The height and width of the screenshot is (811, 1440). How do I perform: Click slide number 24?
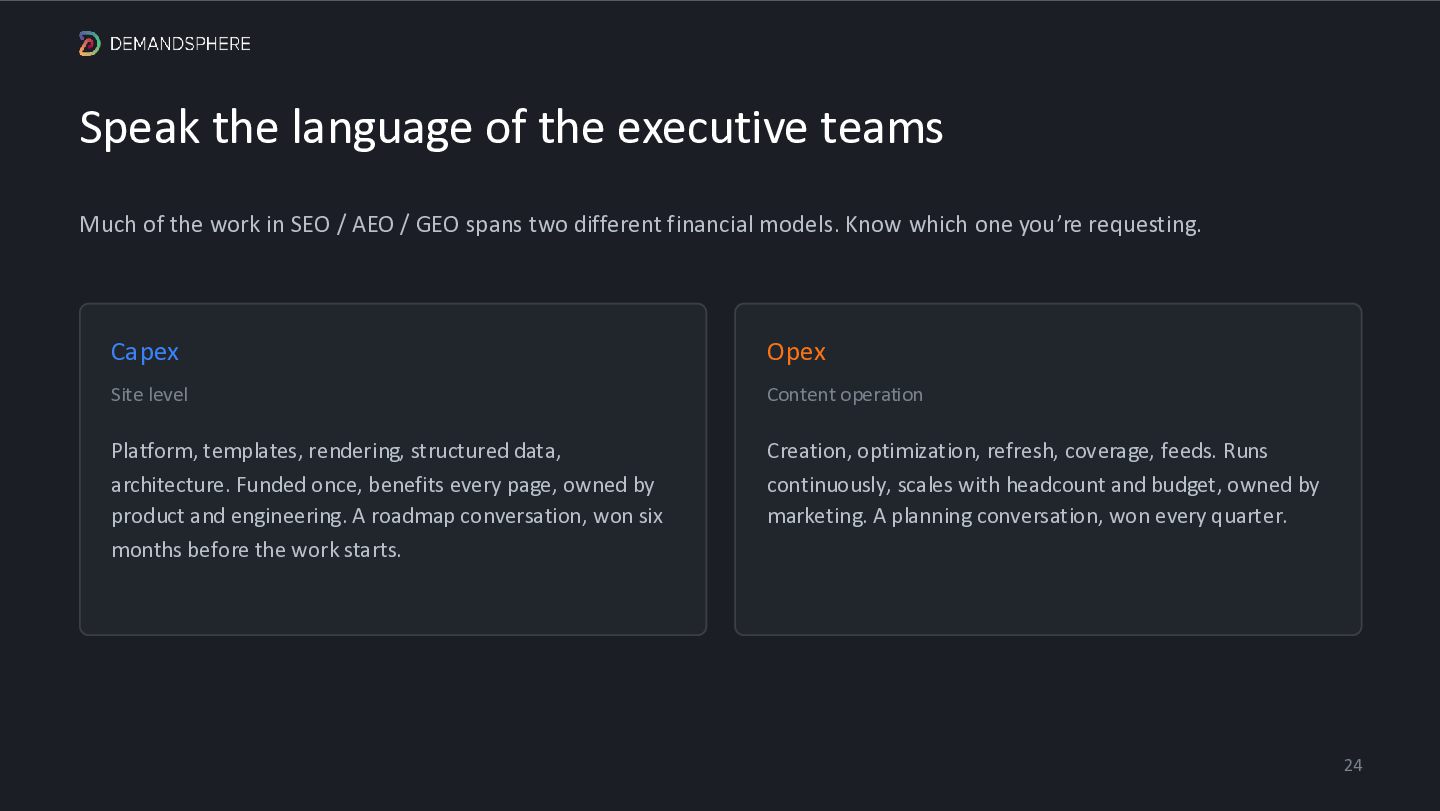(x=1353, y=765)
